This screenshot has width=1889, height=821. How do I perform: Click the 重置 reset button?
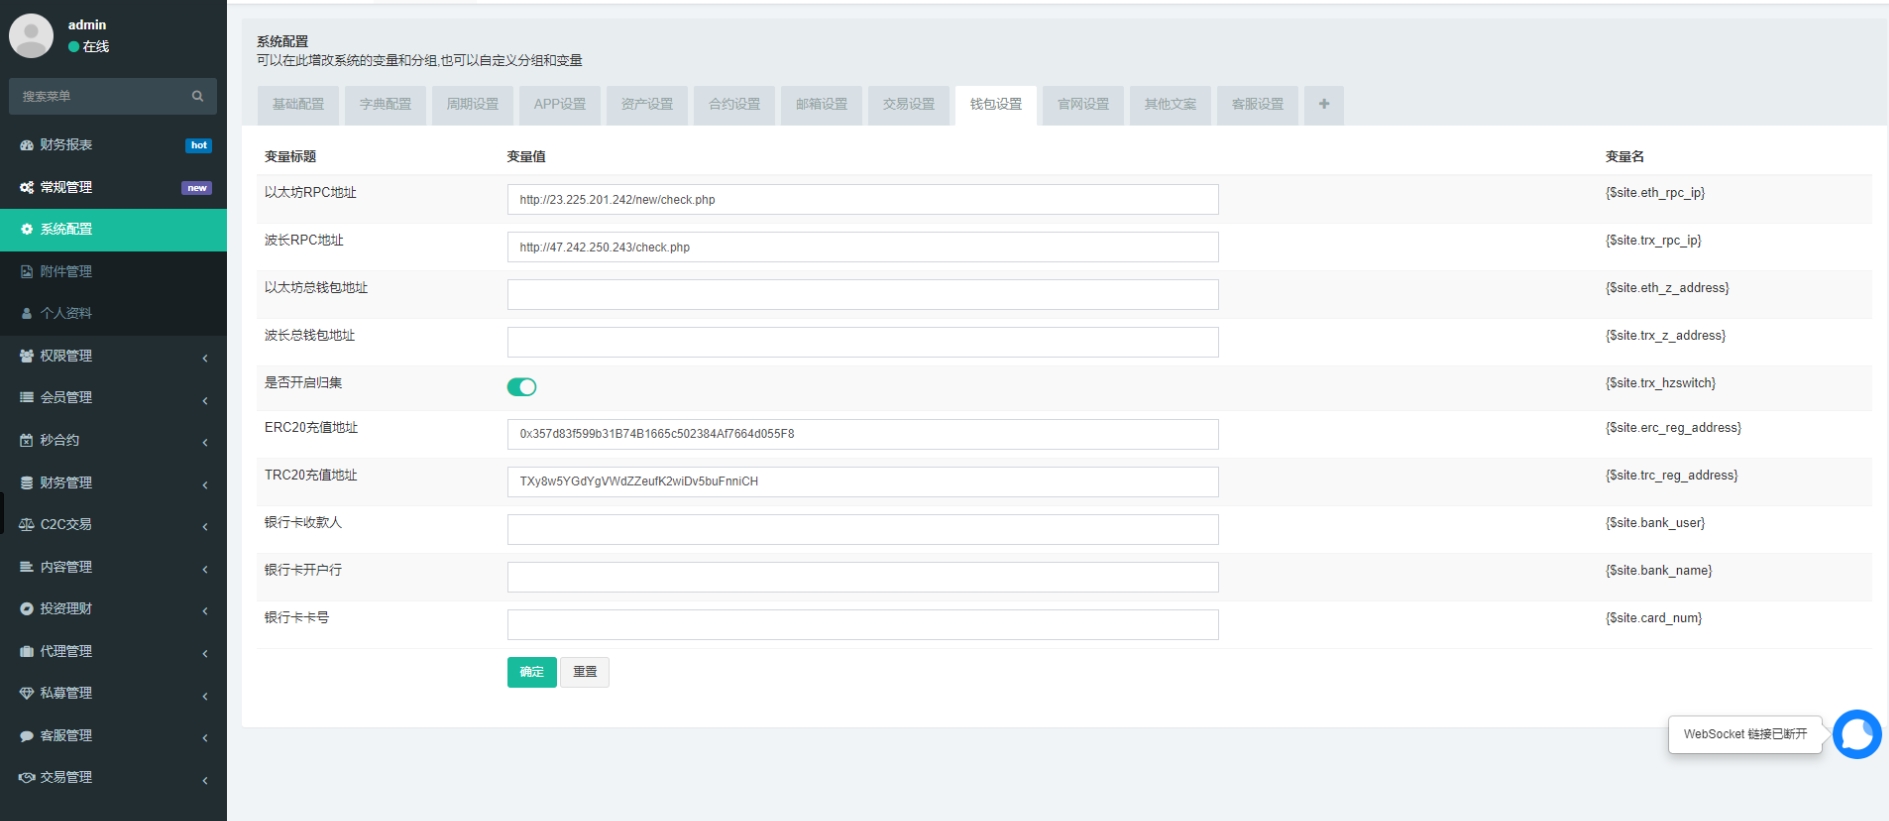point(584,672)
